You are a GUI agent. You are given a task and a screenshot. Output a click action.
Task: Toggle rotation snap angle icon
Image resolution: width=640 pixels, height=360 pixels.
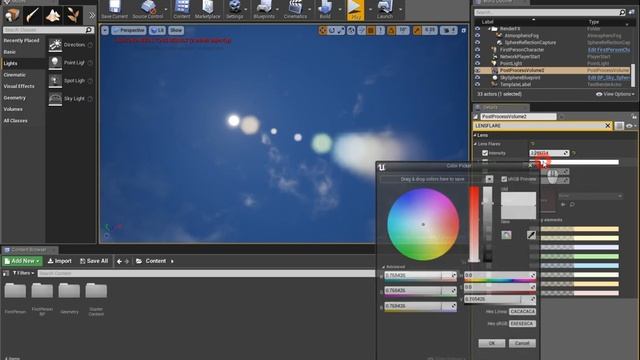391,30
